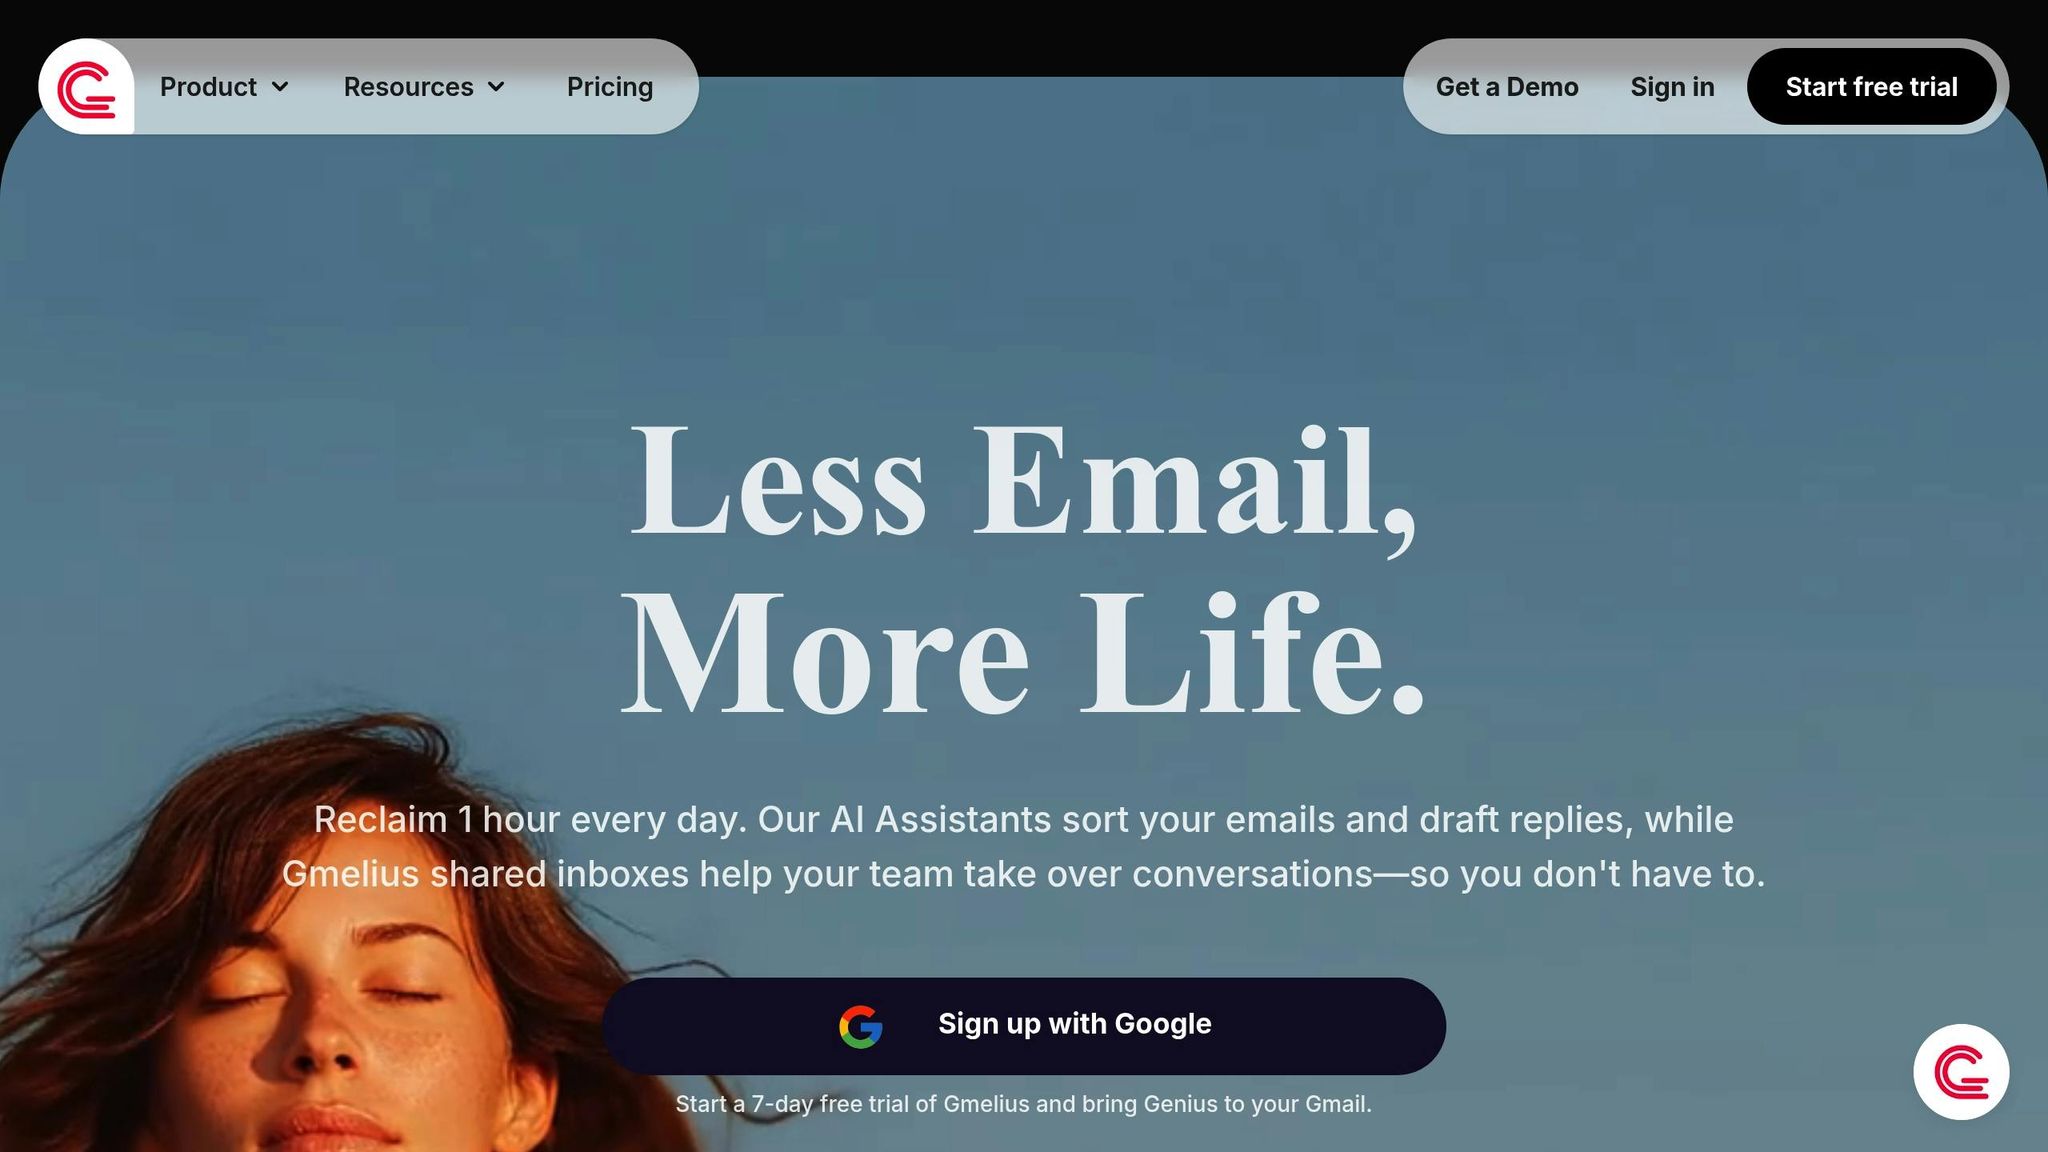Expand the Product chevron arrow

[x=280, y=87]
